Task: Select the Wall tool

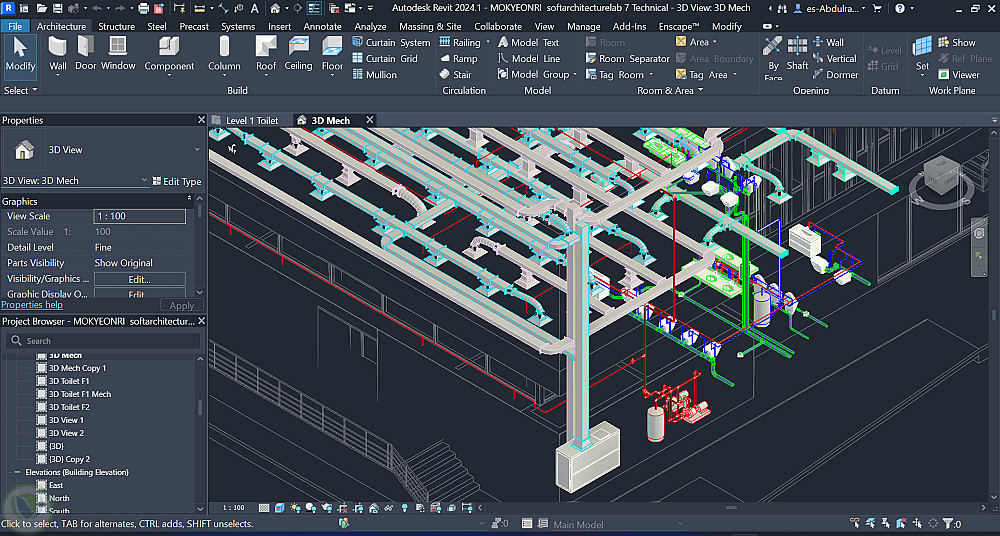Action: [57, 54]
